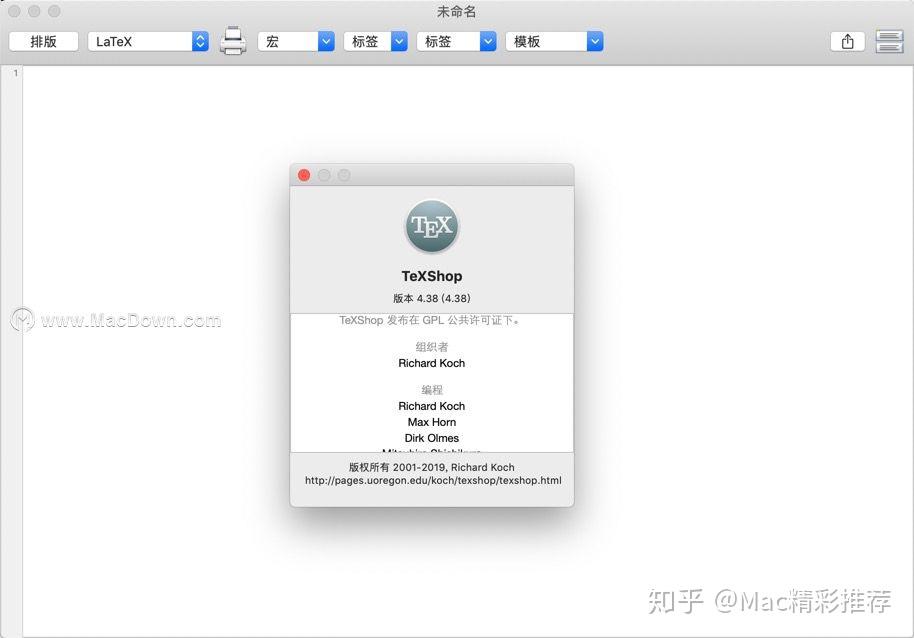Click Dirk Olmes in the credits

point(432,438)
